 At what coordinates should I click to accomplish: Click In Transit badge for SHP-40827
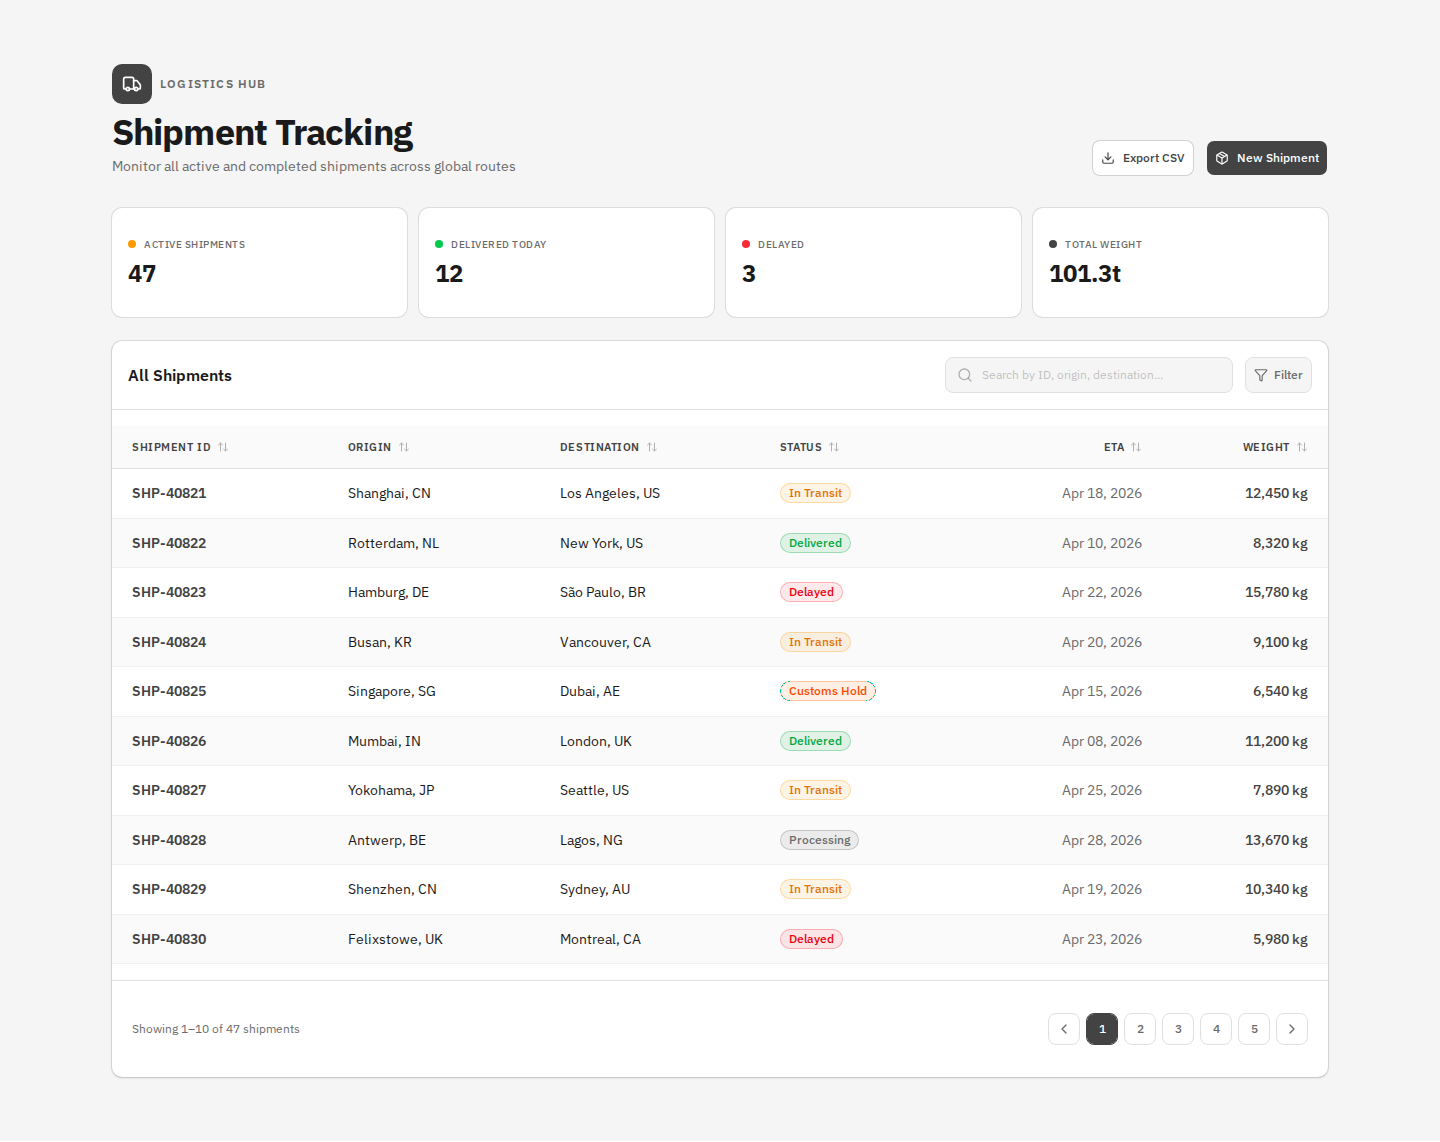[815, 790]
